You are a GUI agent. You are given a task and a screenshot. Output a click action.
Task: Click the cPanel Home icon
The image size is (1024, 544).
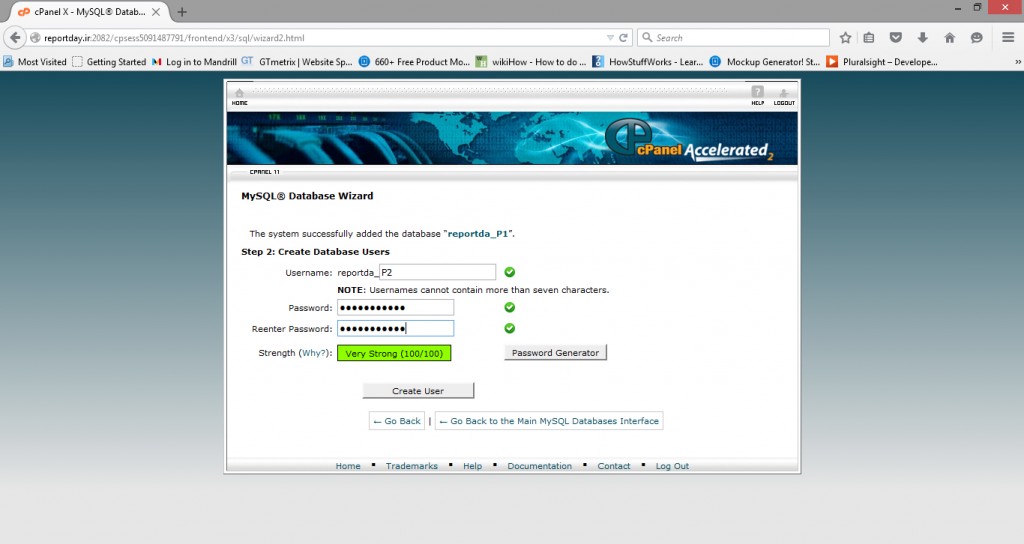point(239,95)
